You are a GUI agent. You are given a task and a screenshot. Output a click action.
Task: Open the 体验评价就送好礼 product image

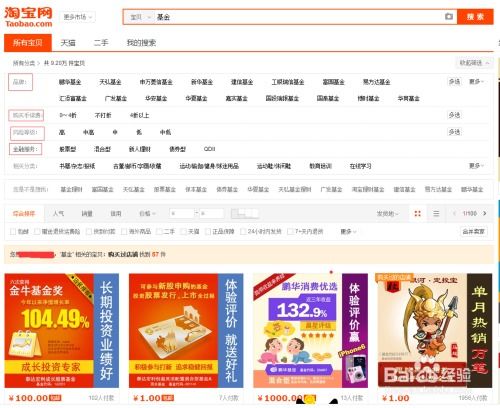pyautogui.click(x=186, y=331)
